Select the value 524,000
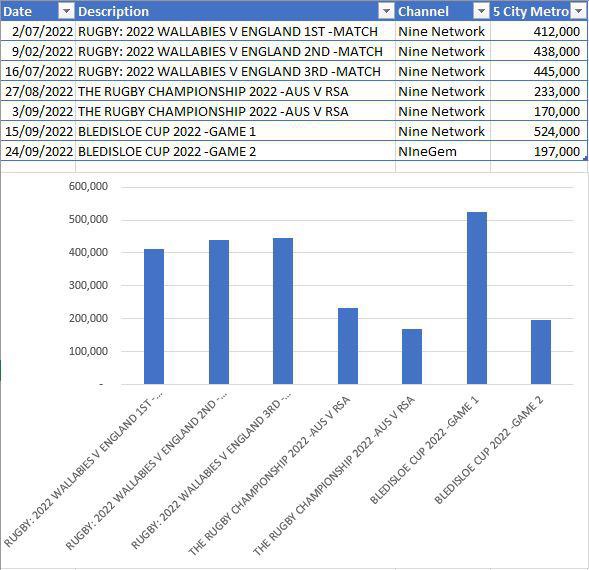The height and width of the screenshot is (570, 589). coord(539,131)
